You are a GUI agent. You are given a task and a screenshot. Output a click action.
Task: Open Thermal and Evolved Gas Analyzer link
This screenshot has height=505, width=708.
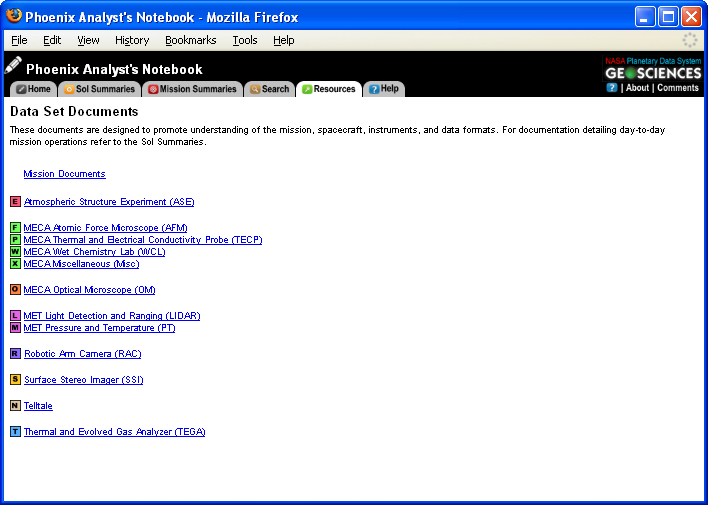pyautogui.click(x=114, y=432)
